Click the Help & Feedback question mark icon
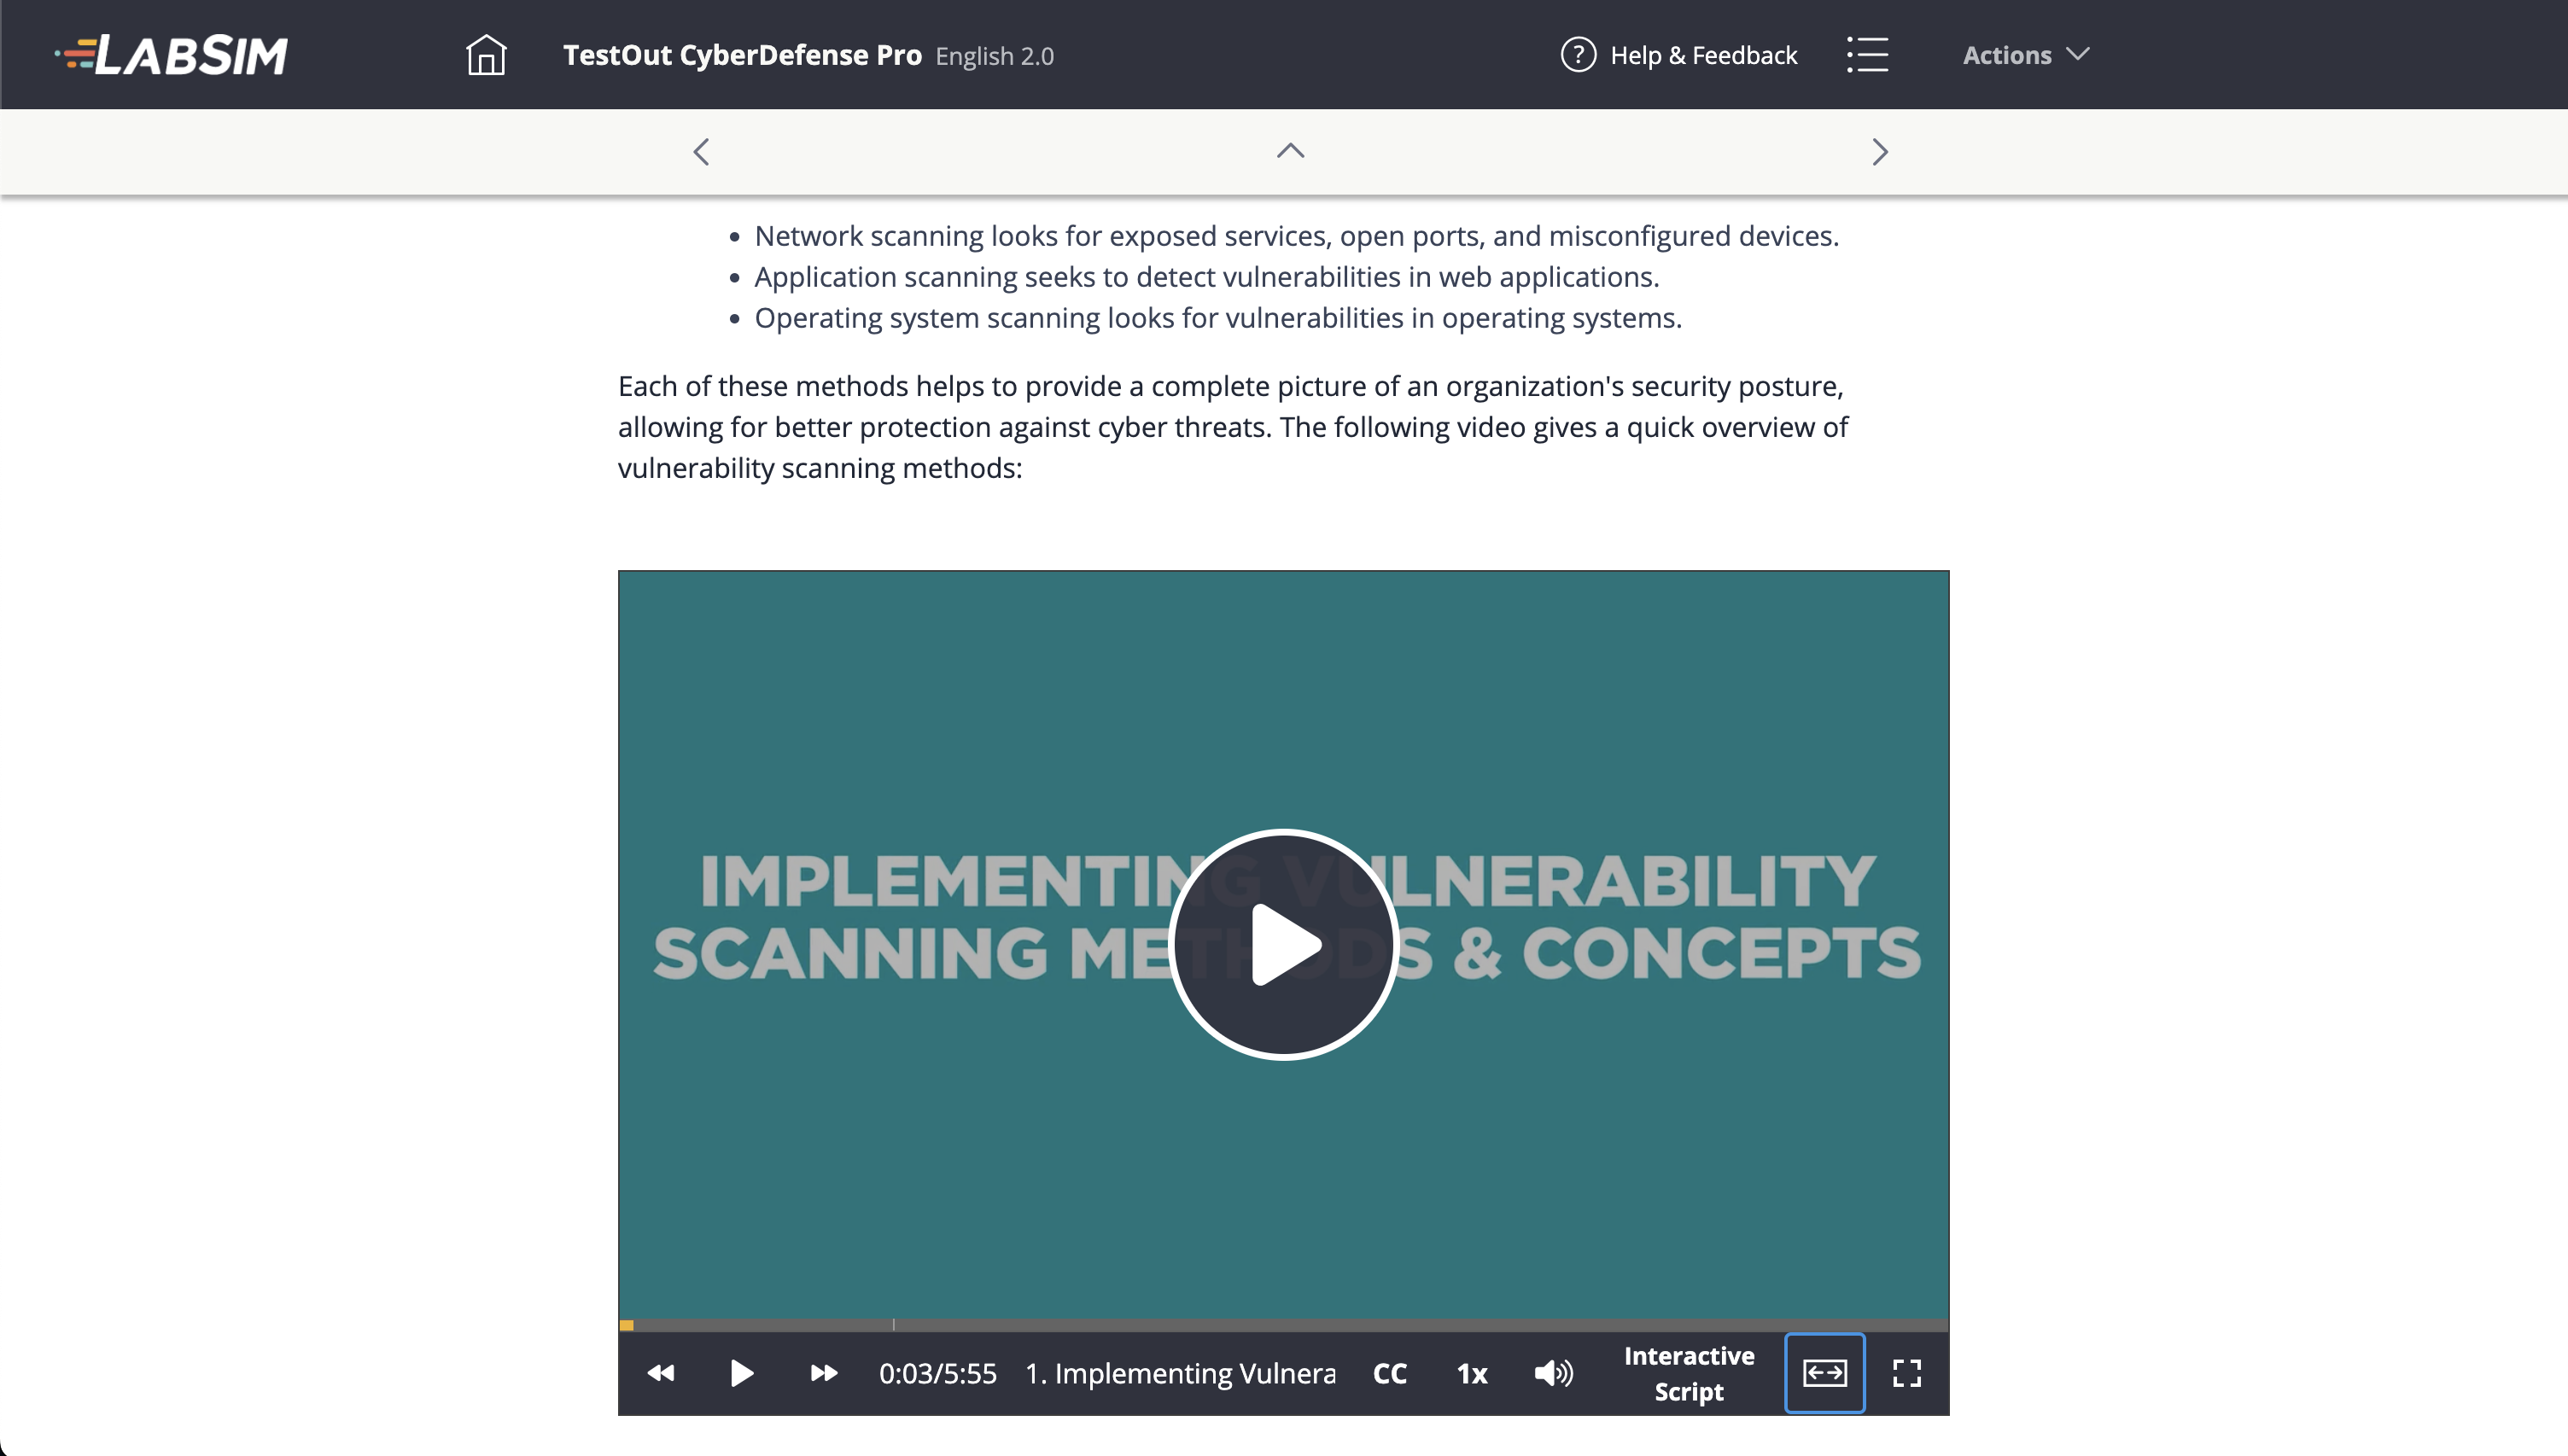 pos(1578,55)
